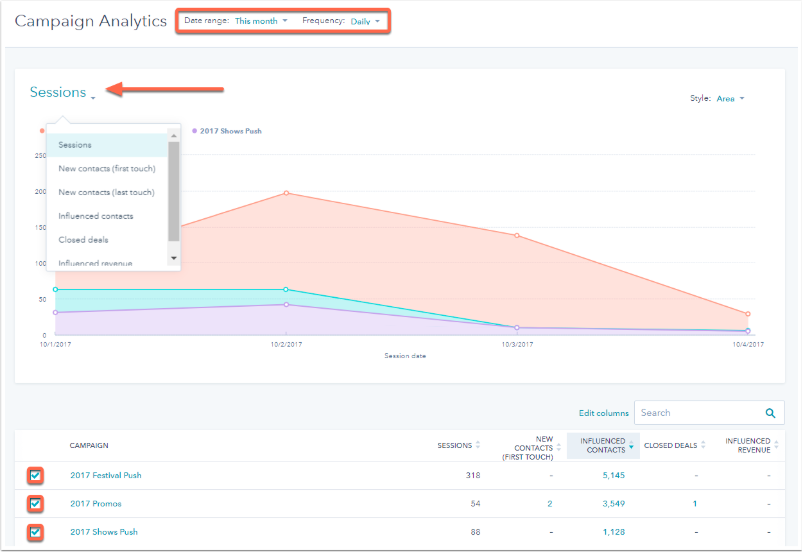Screen dimensions: 802x552
Task: Sort by the Sessions column arrows
Action: coord(477,445)
